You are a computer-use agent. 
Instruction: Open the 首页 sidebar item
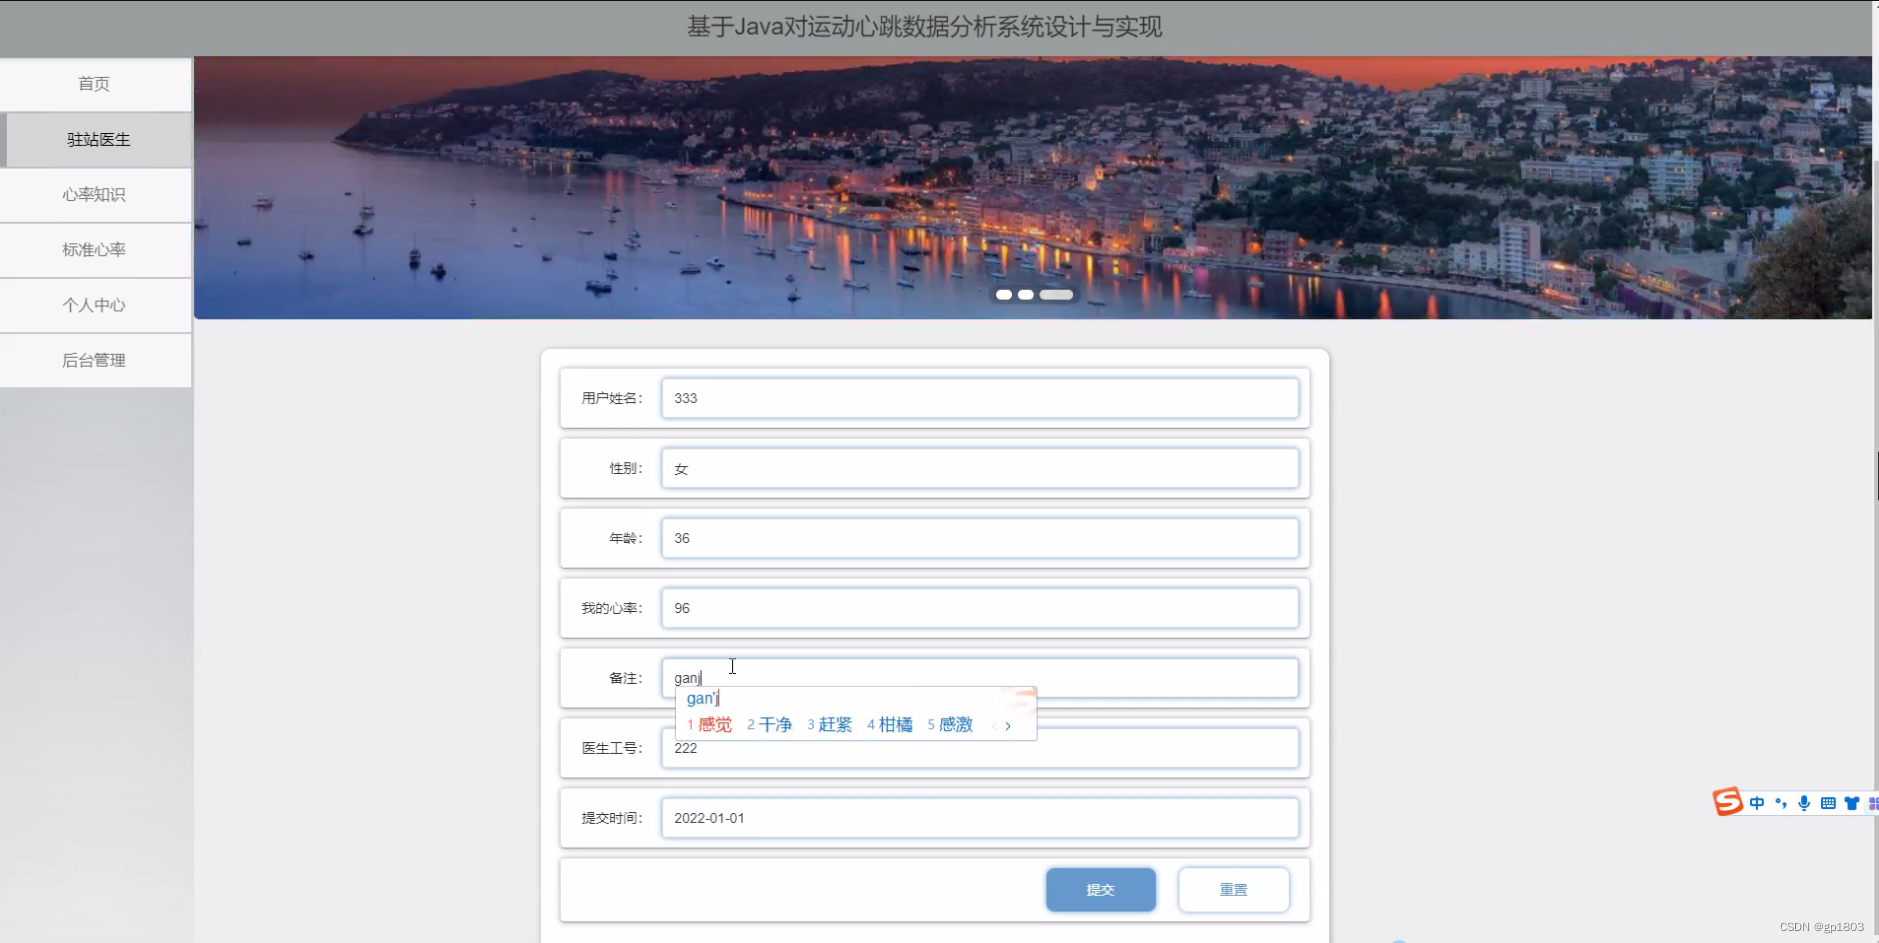95,84
